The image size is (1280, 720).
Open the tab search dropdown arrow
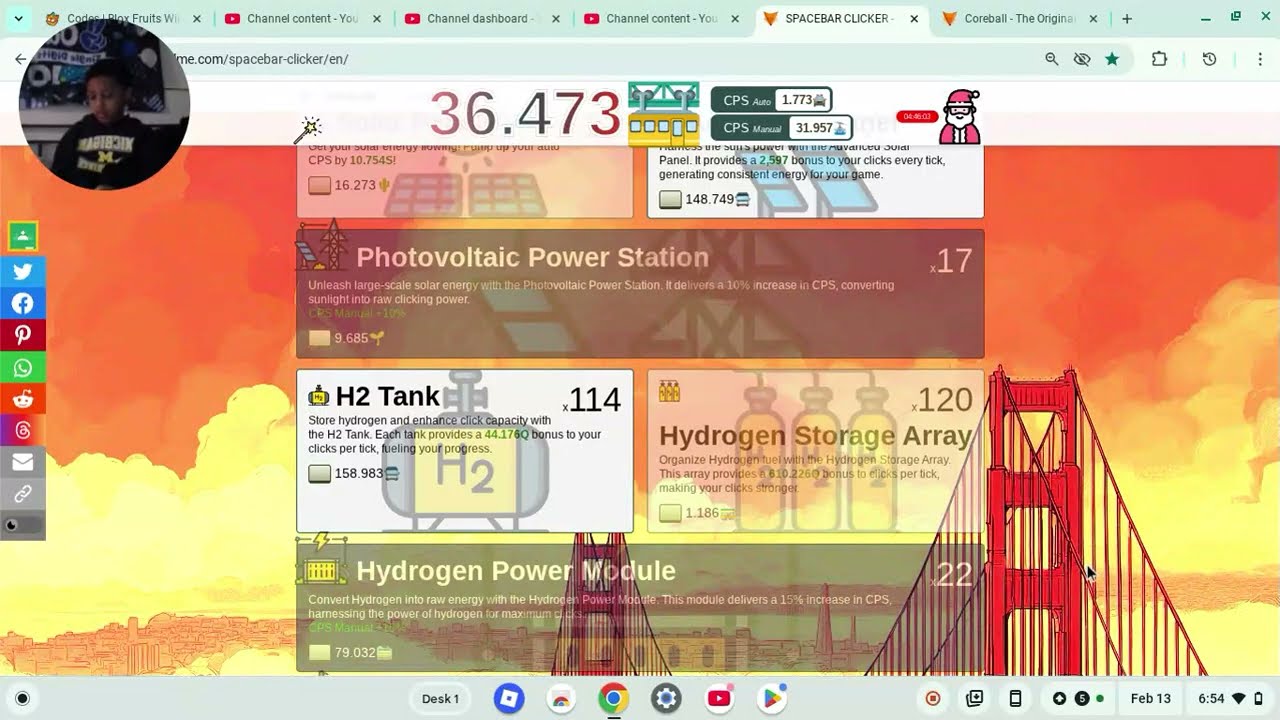(18, 18)
